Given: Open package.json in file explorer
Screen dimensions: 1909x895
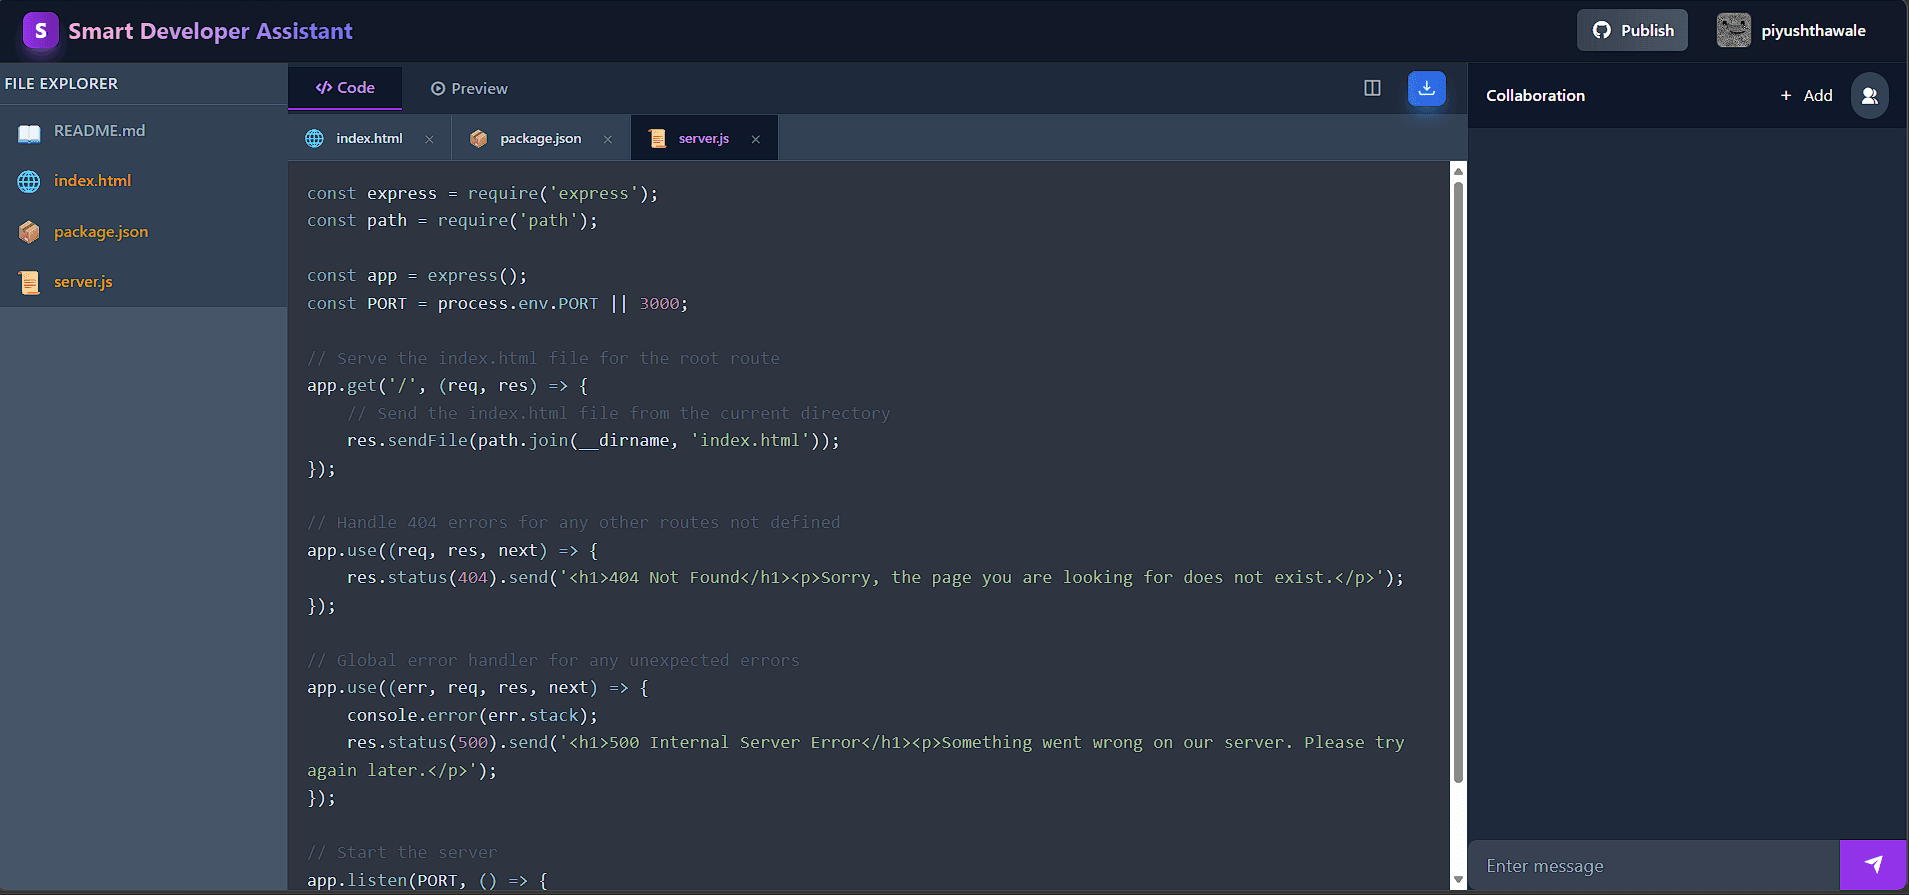Looking at the screenshot, I should point(143,232).
